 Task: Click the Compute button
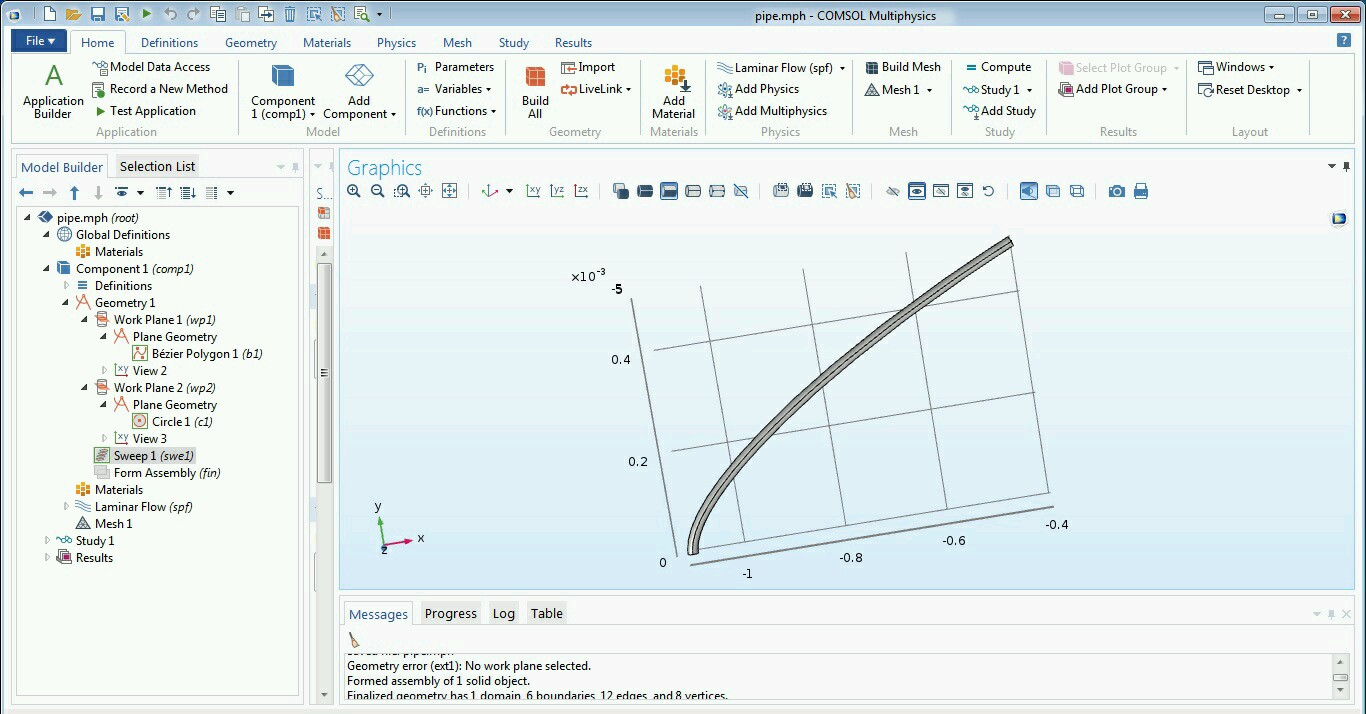click(997, 67)
